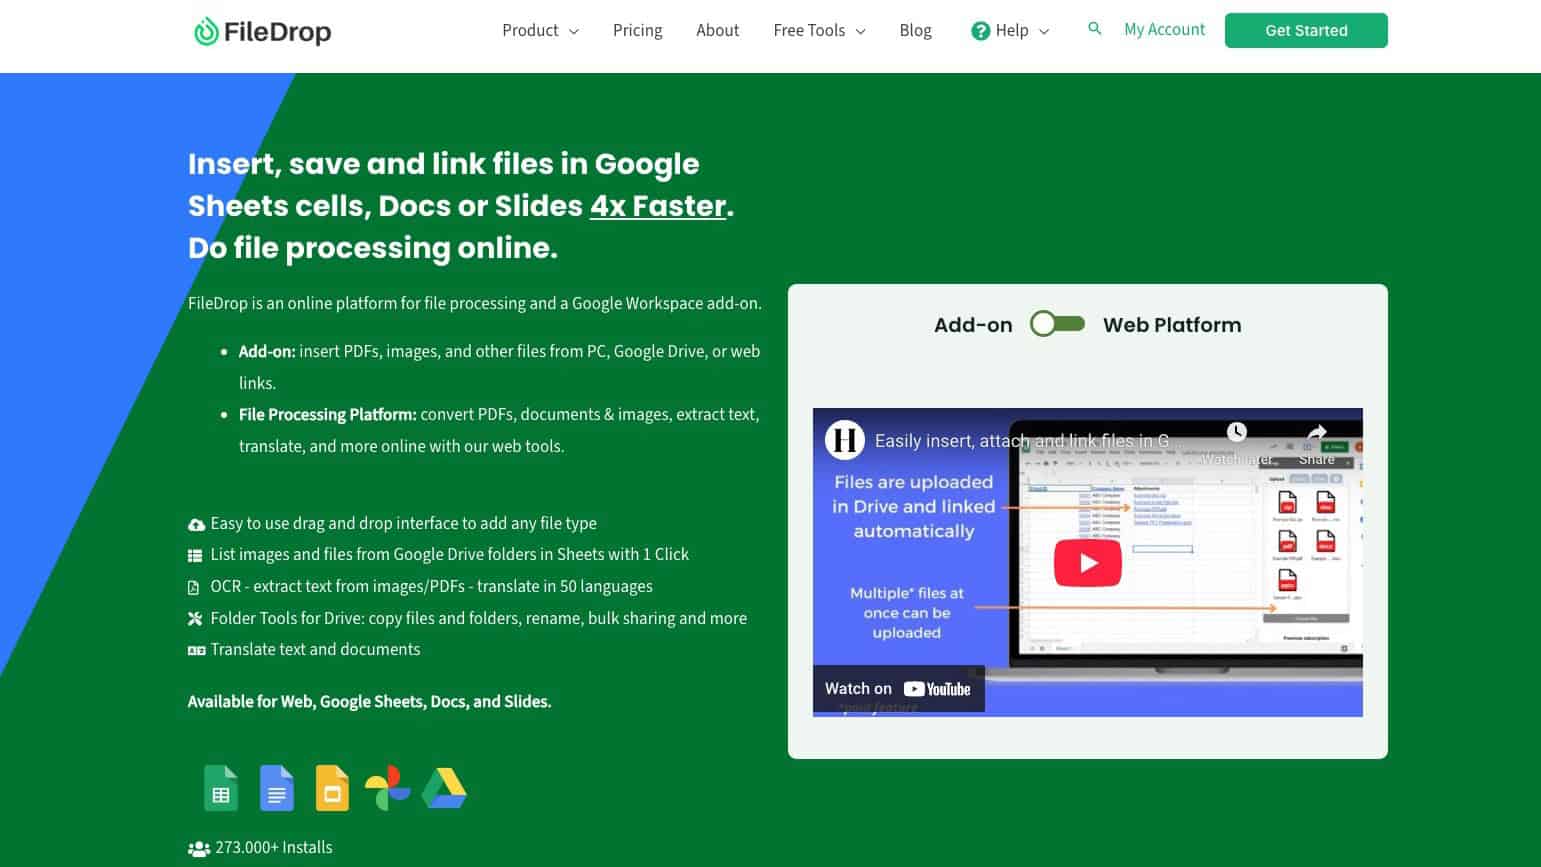Open Google Drive via its icon

[444, 788]
